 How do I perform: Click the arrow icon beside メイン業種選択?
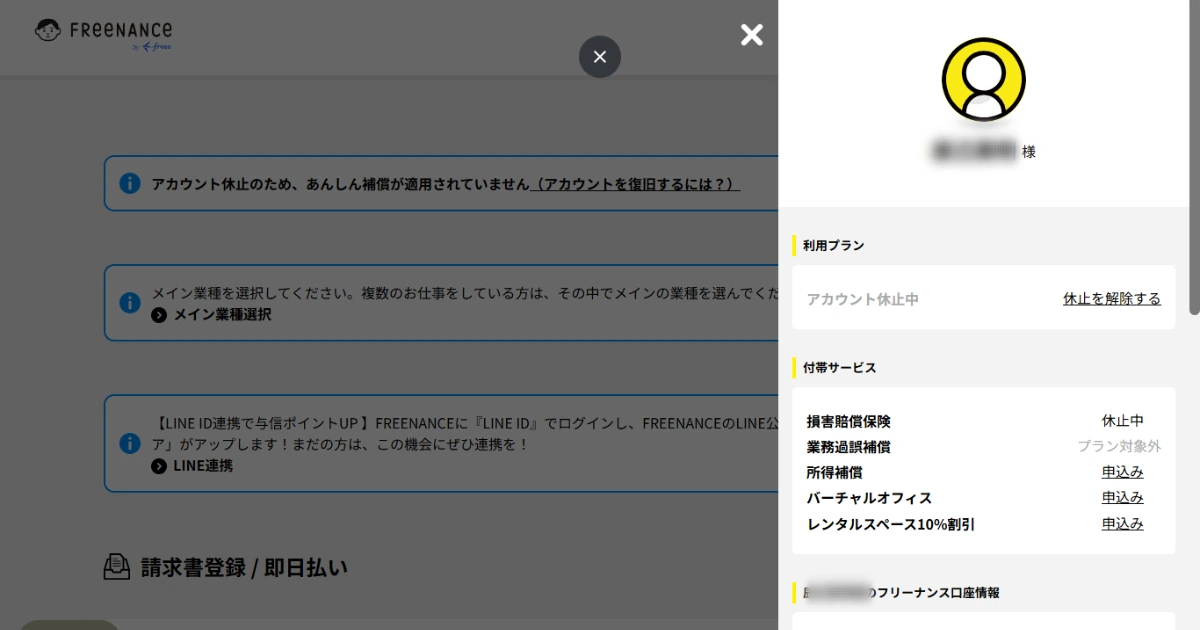pos(159,315)
